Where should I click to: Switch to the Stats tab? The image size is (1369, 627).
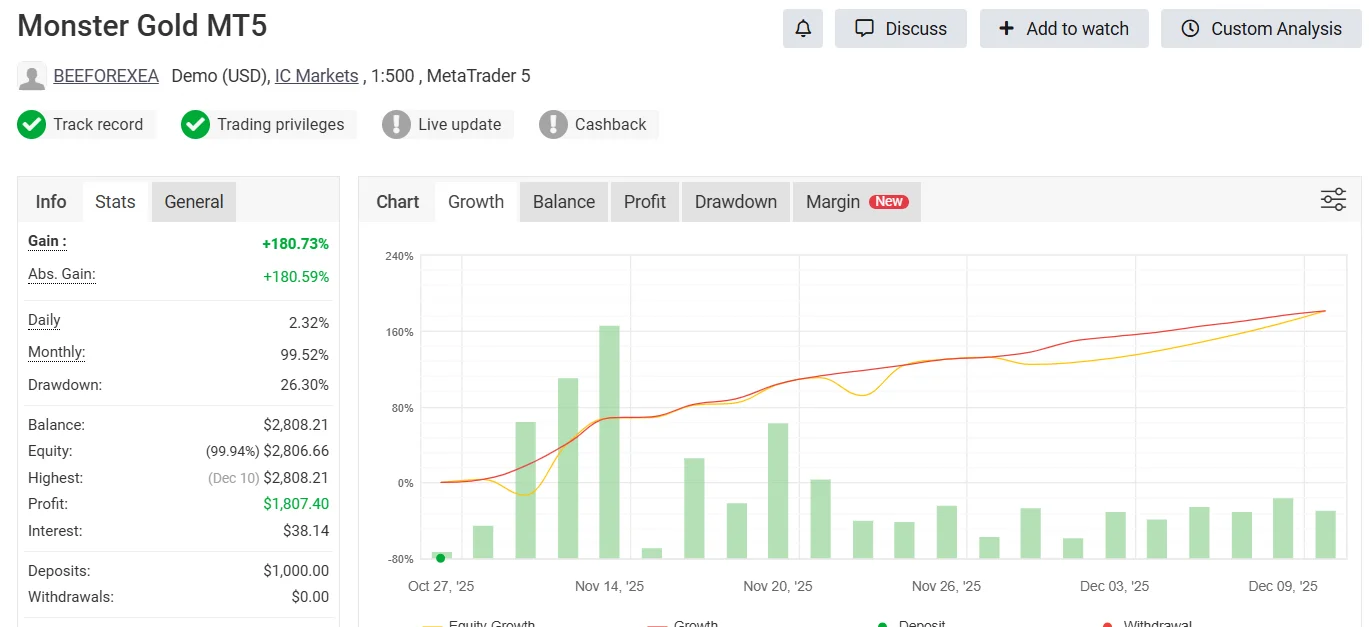[115, 202]
